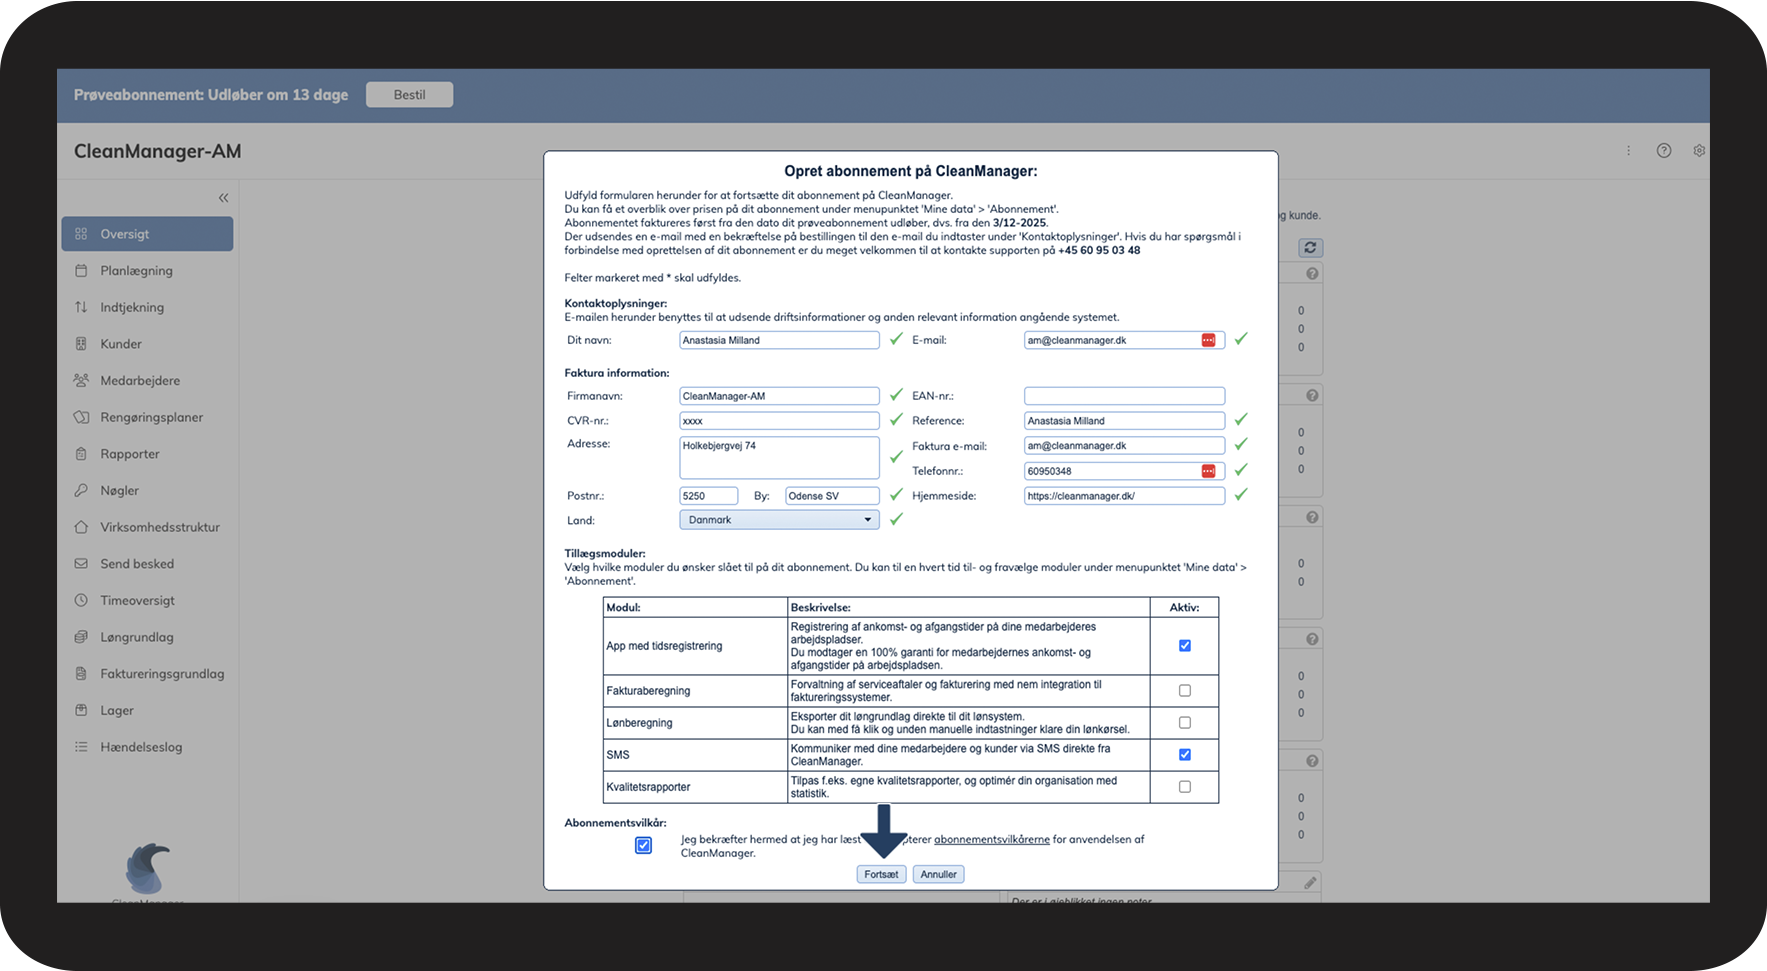Collapse the sidebar with the double chevron
This screenshot has height=971, width=1767.
pyautogui.click(x=223, y=198)
